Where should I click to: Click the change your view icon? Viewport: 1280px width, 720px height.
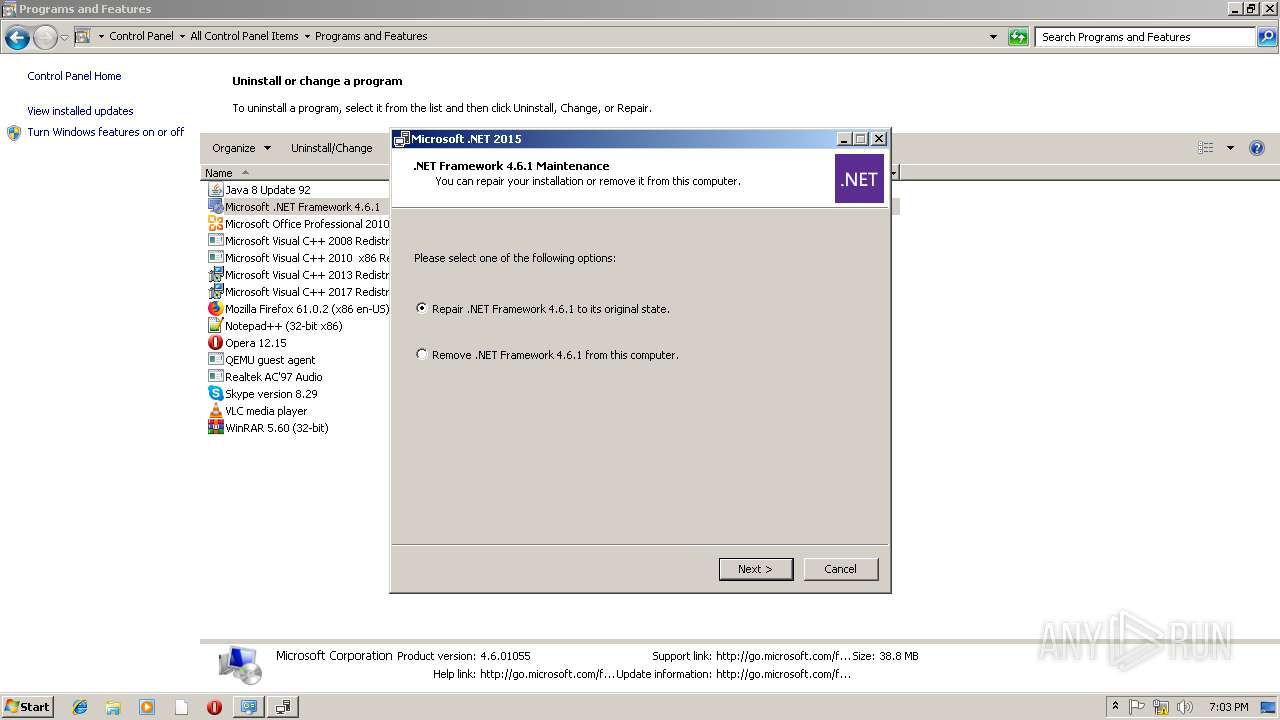point(1206,148)
